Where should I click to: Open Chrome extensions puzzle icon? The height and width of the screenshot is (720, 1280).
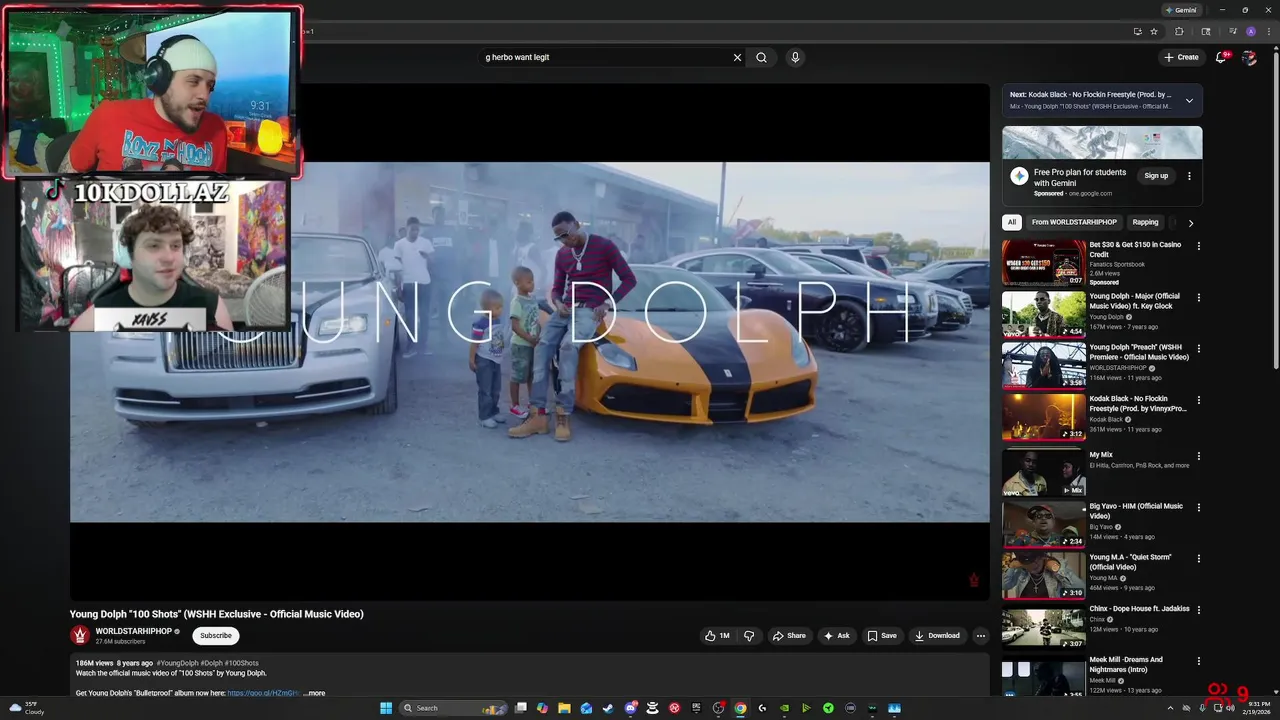click(x=1179, y=31)
